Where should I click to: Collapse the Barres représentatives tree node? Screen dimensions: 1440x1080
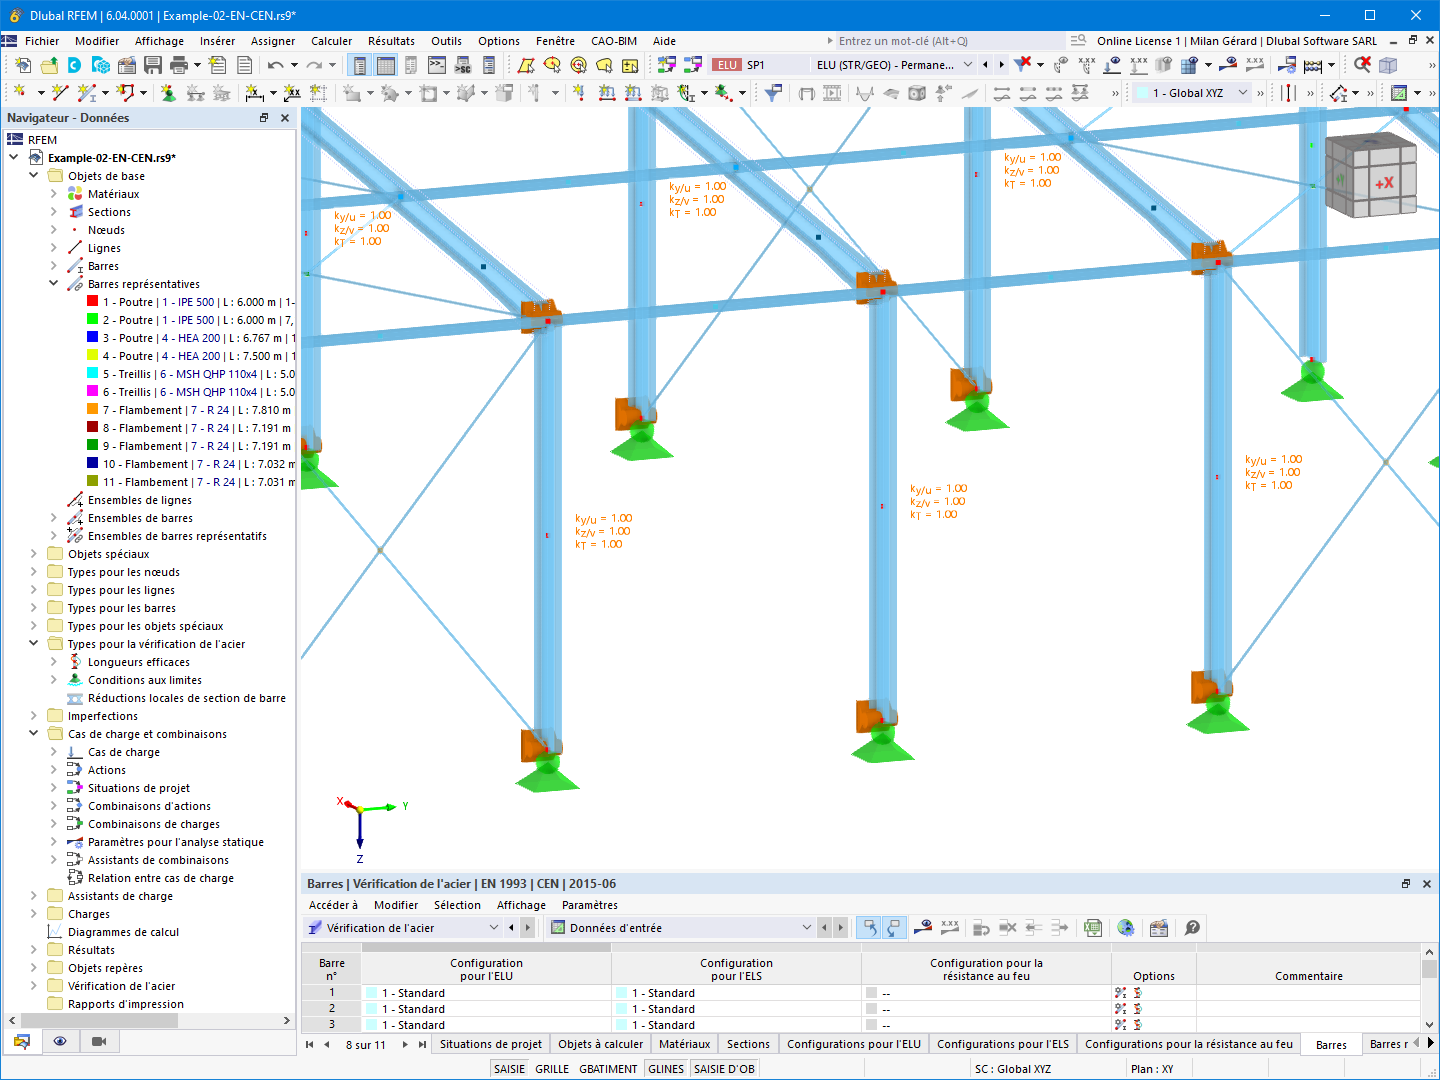[54, 284]
